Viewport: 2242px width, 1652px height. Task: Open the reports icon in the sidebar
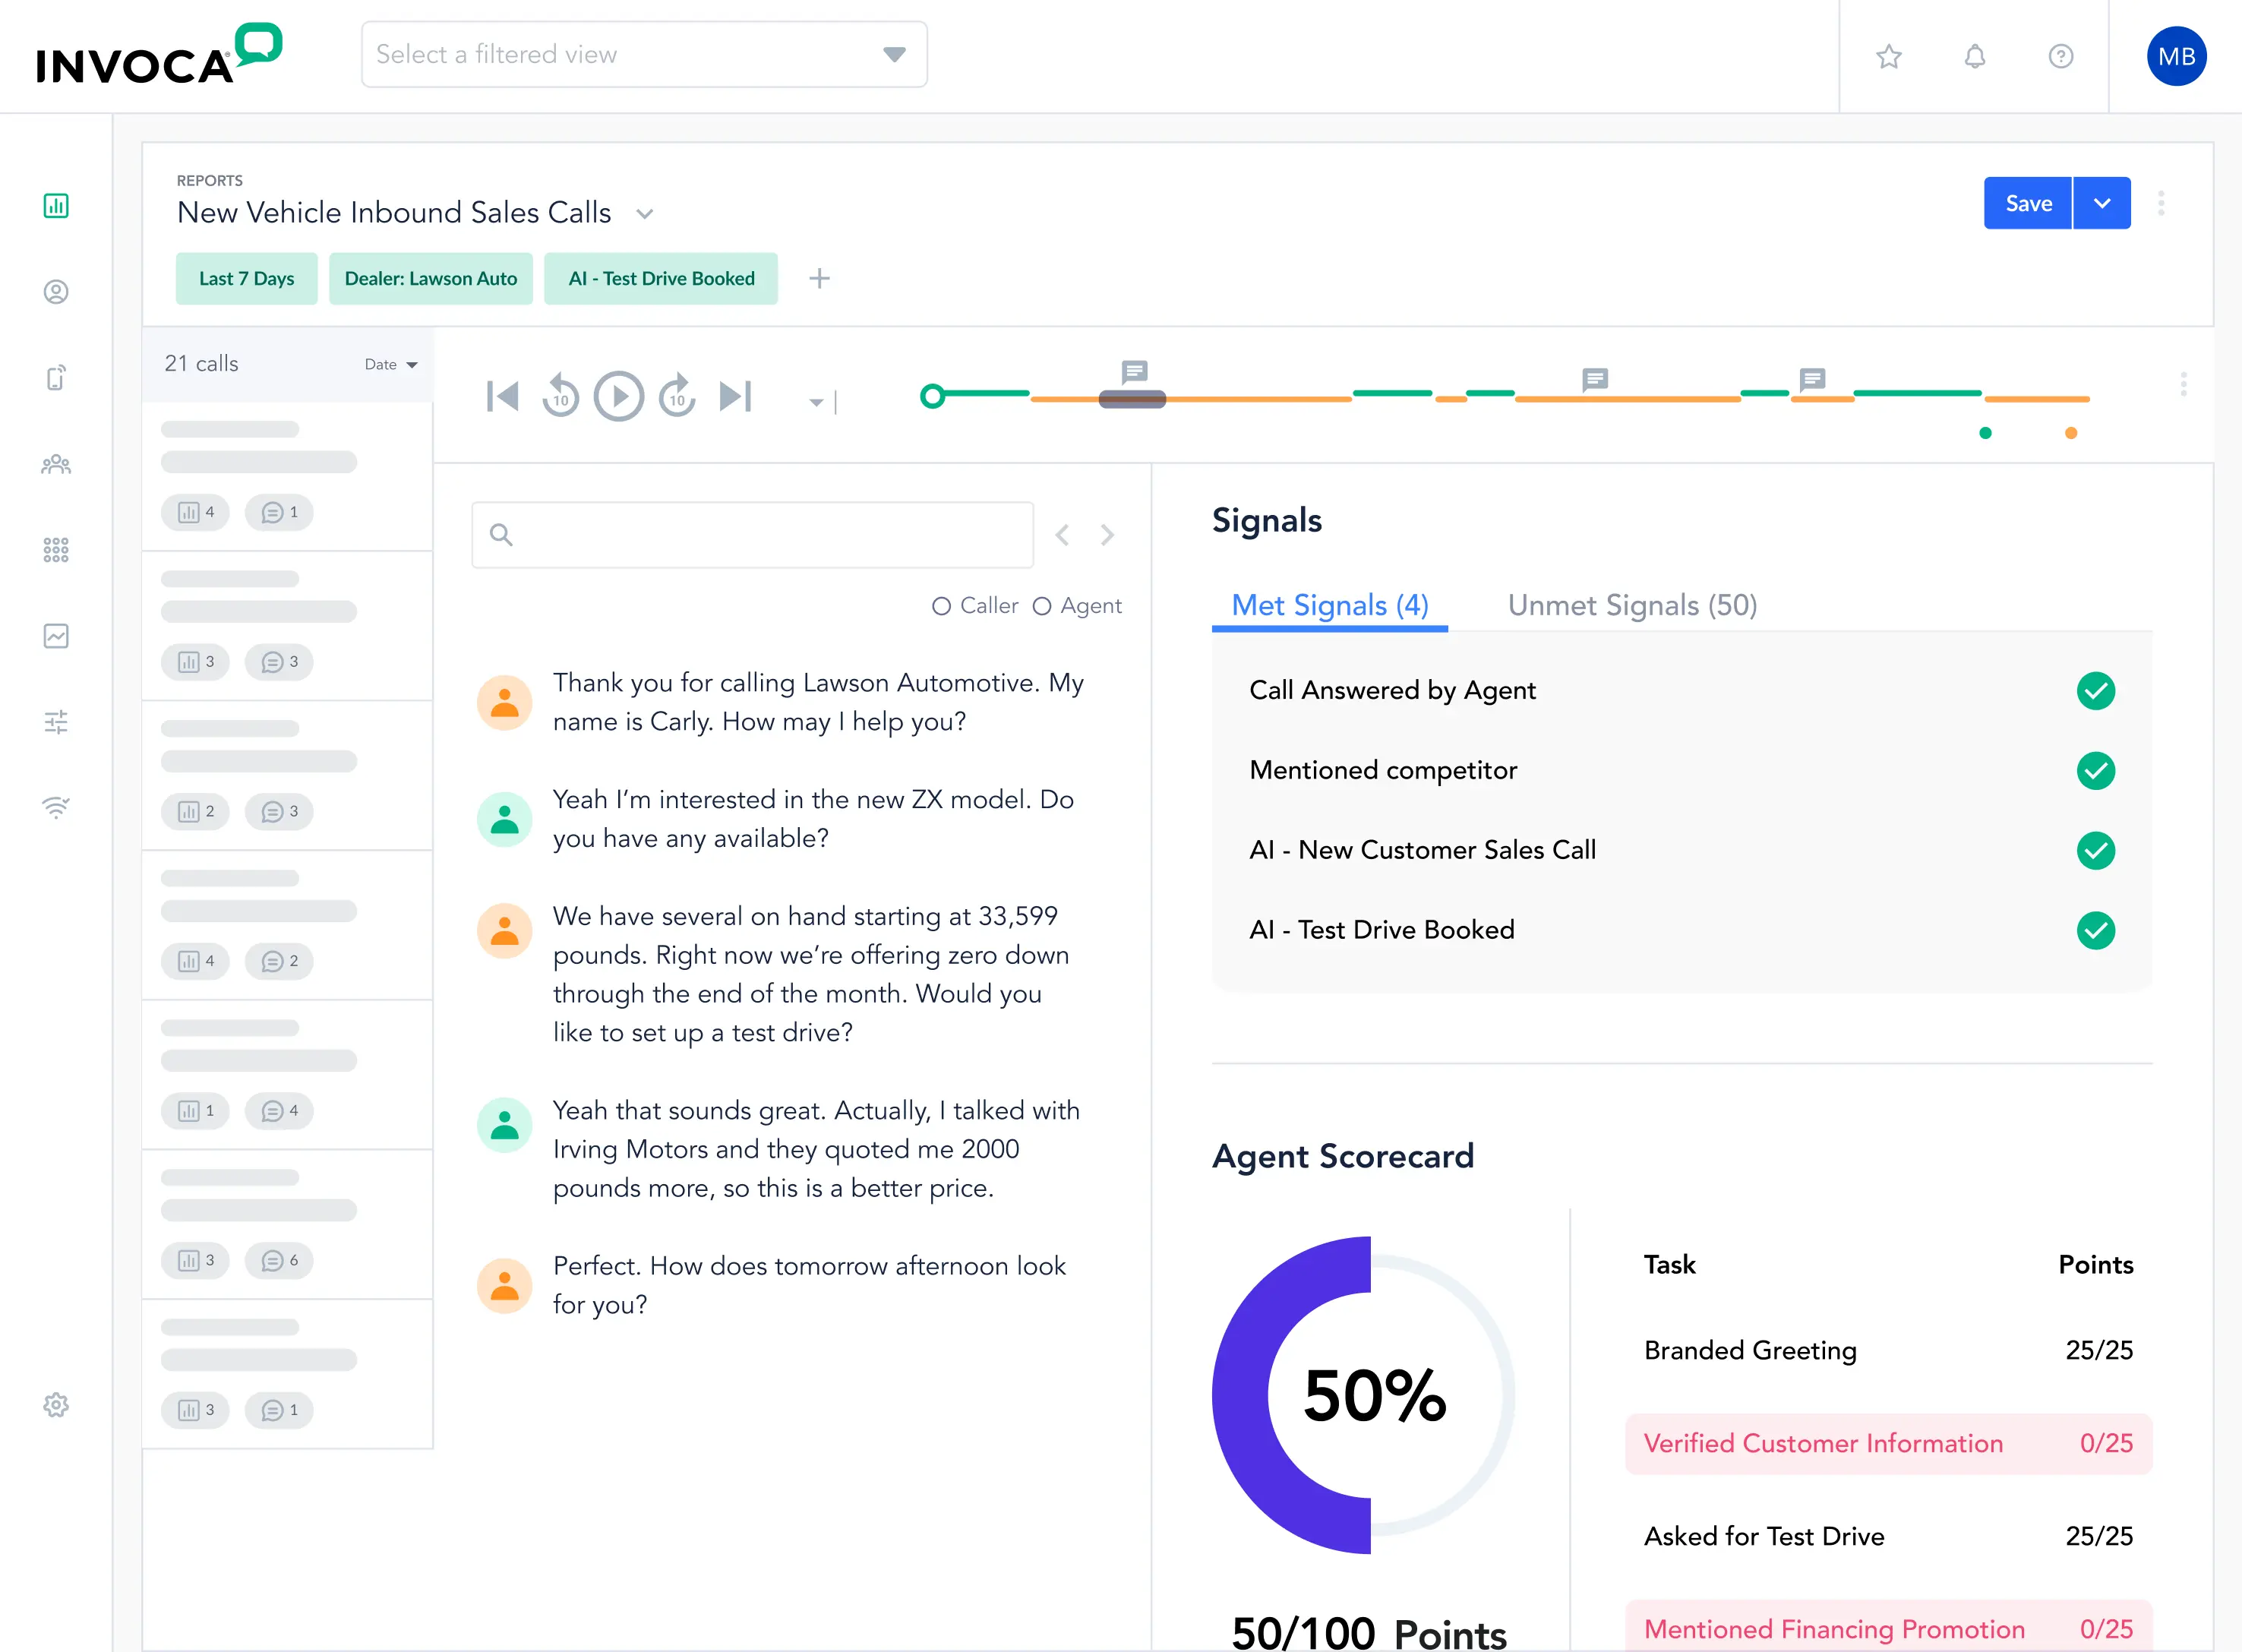tap(56, 206)
